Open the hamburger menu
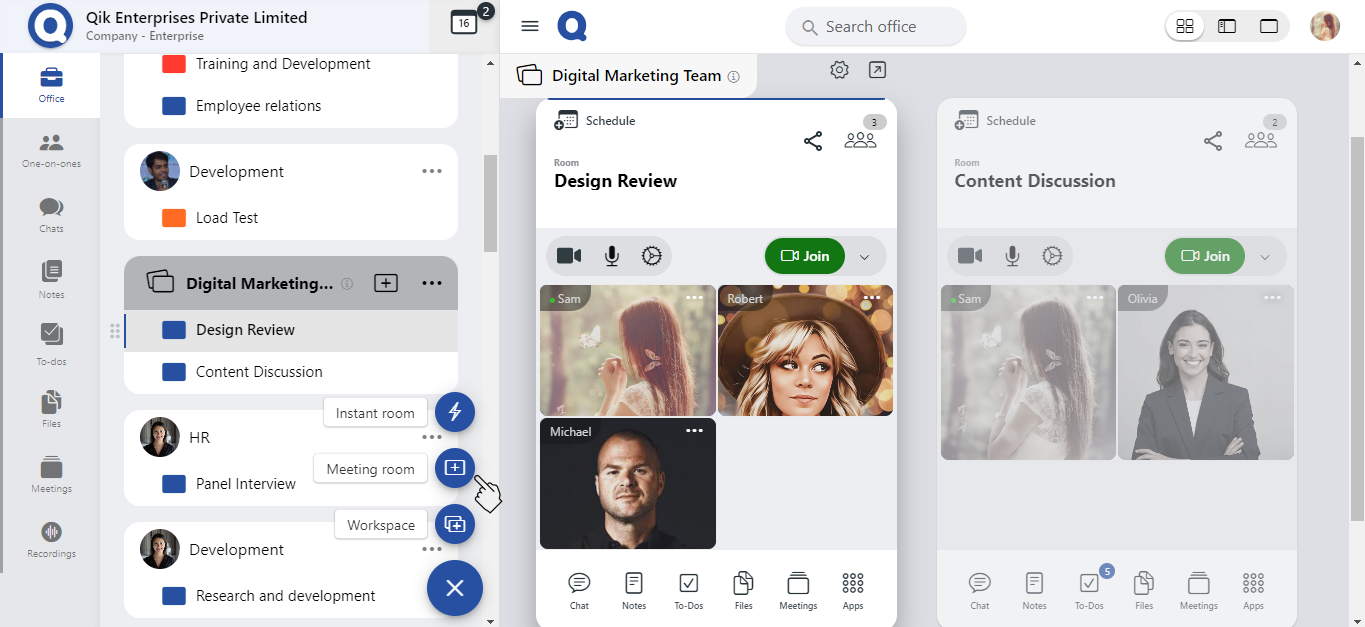 530,27
